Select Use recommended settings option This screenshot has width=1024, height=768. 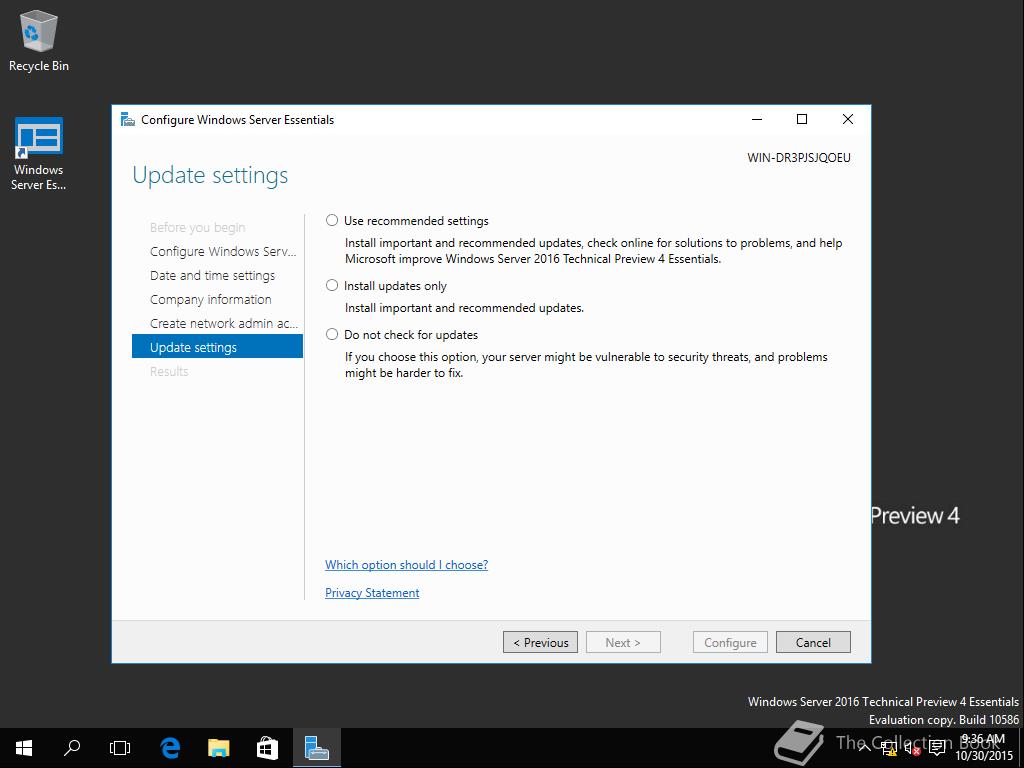407,221
